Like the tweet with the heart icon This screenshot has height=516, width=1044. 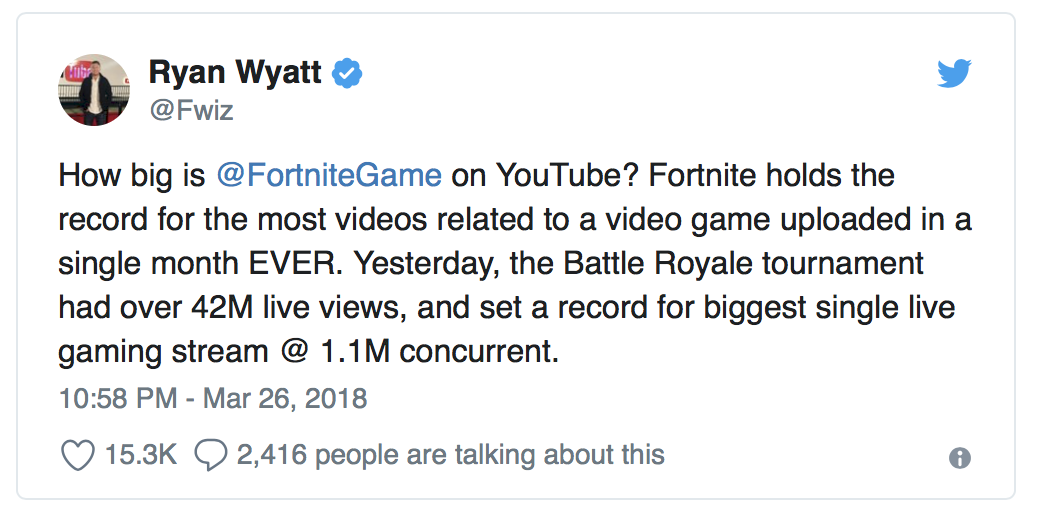[x=77, y=456]
